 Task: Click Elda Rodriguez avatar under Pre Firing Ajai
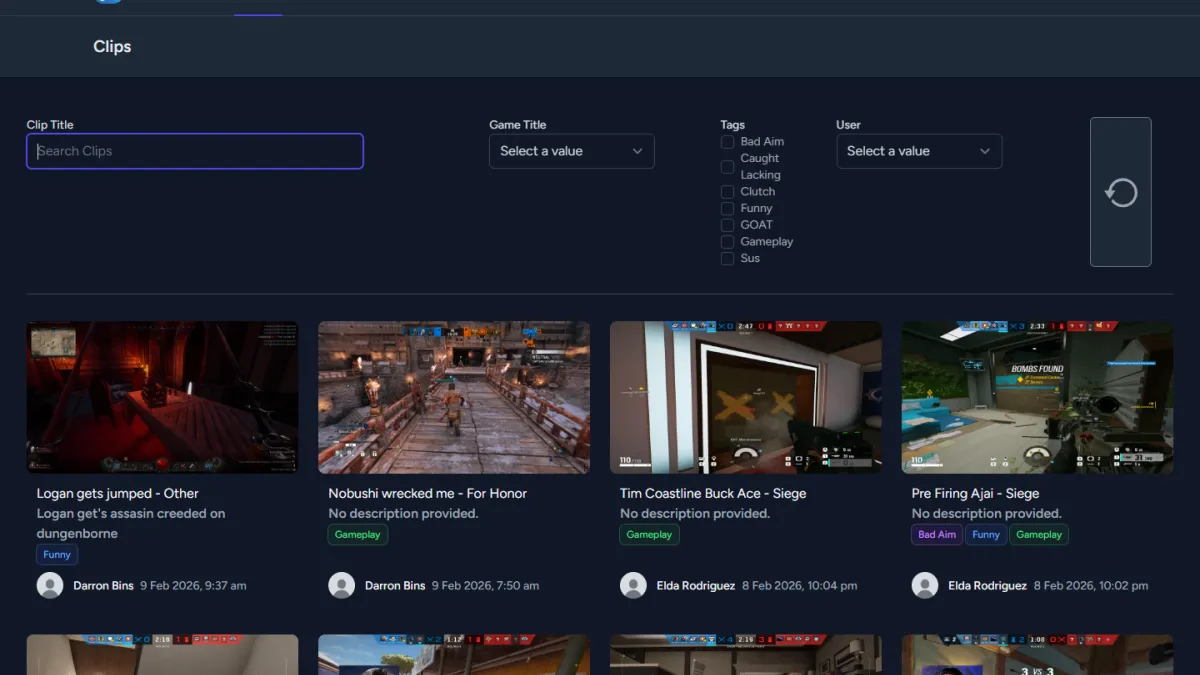tap(925, 586)
